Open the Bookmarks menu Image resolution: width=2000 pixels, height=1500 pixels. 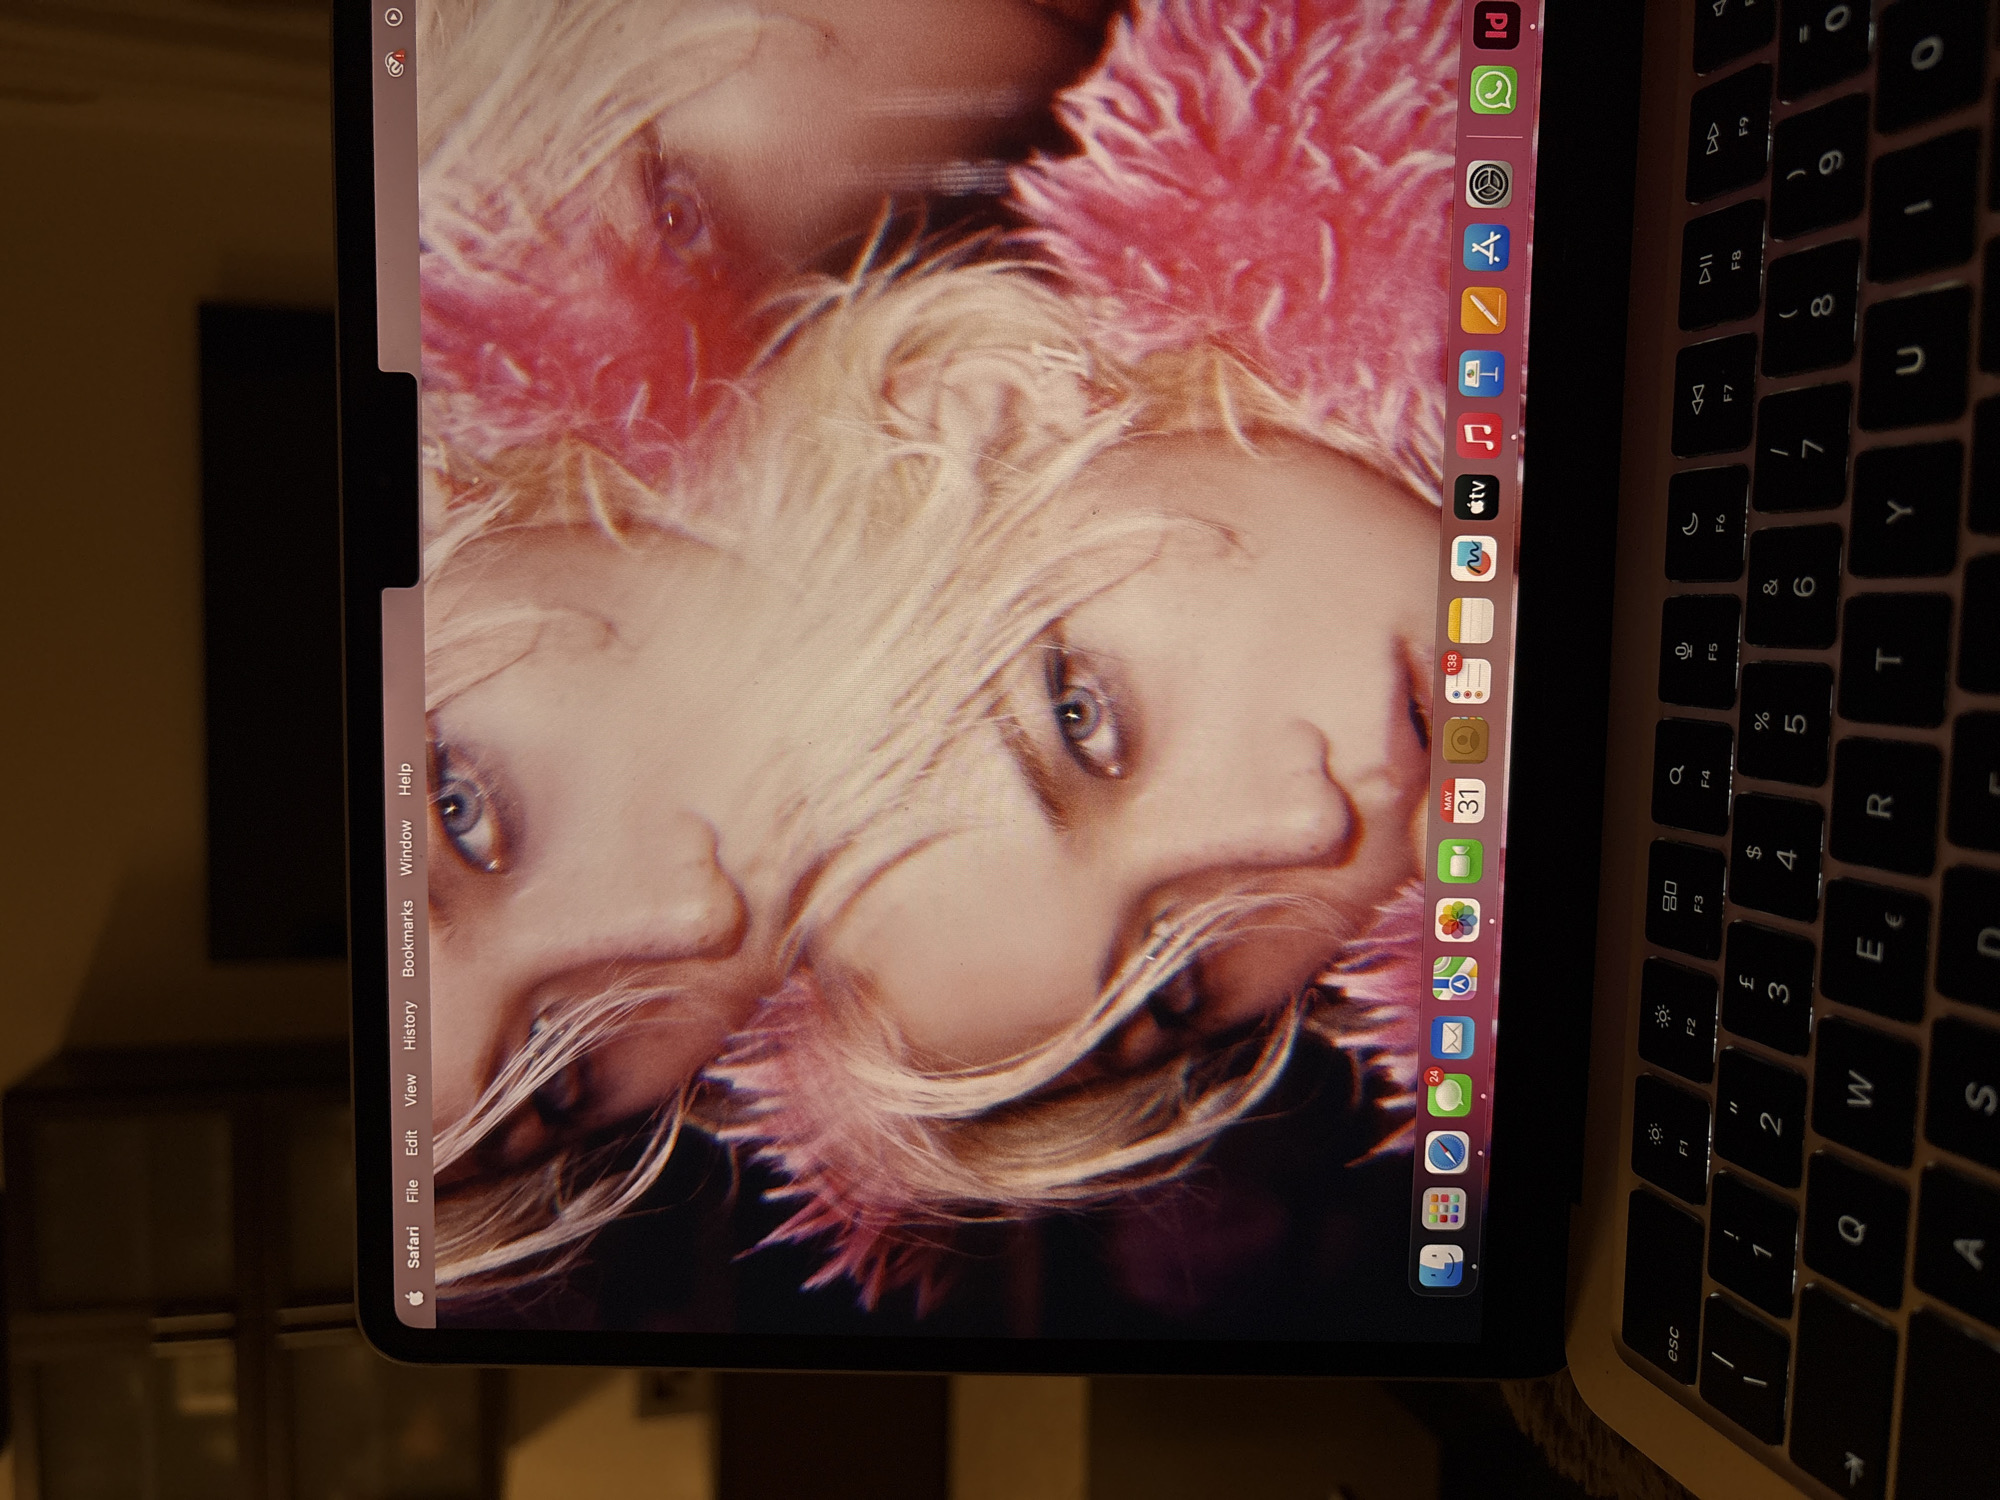click(x=408, y=938)
